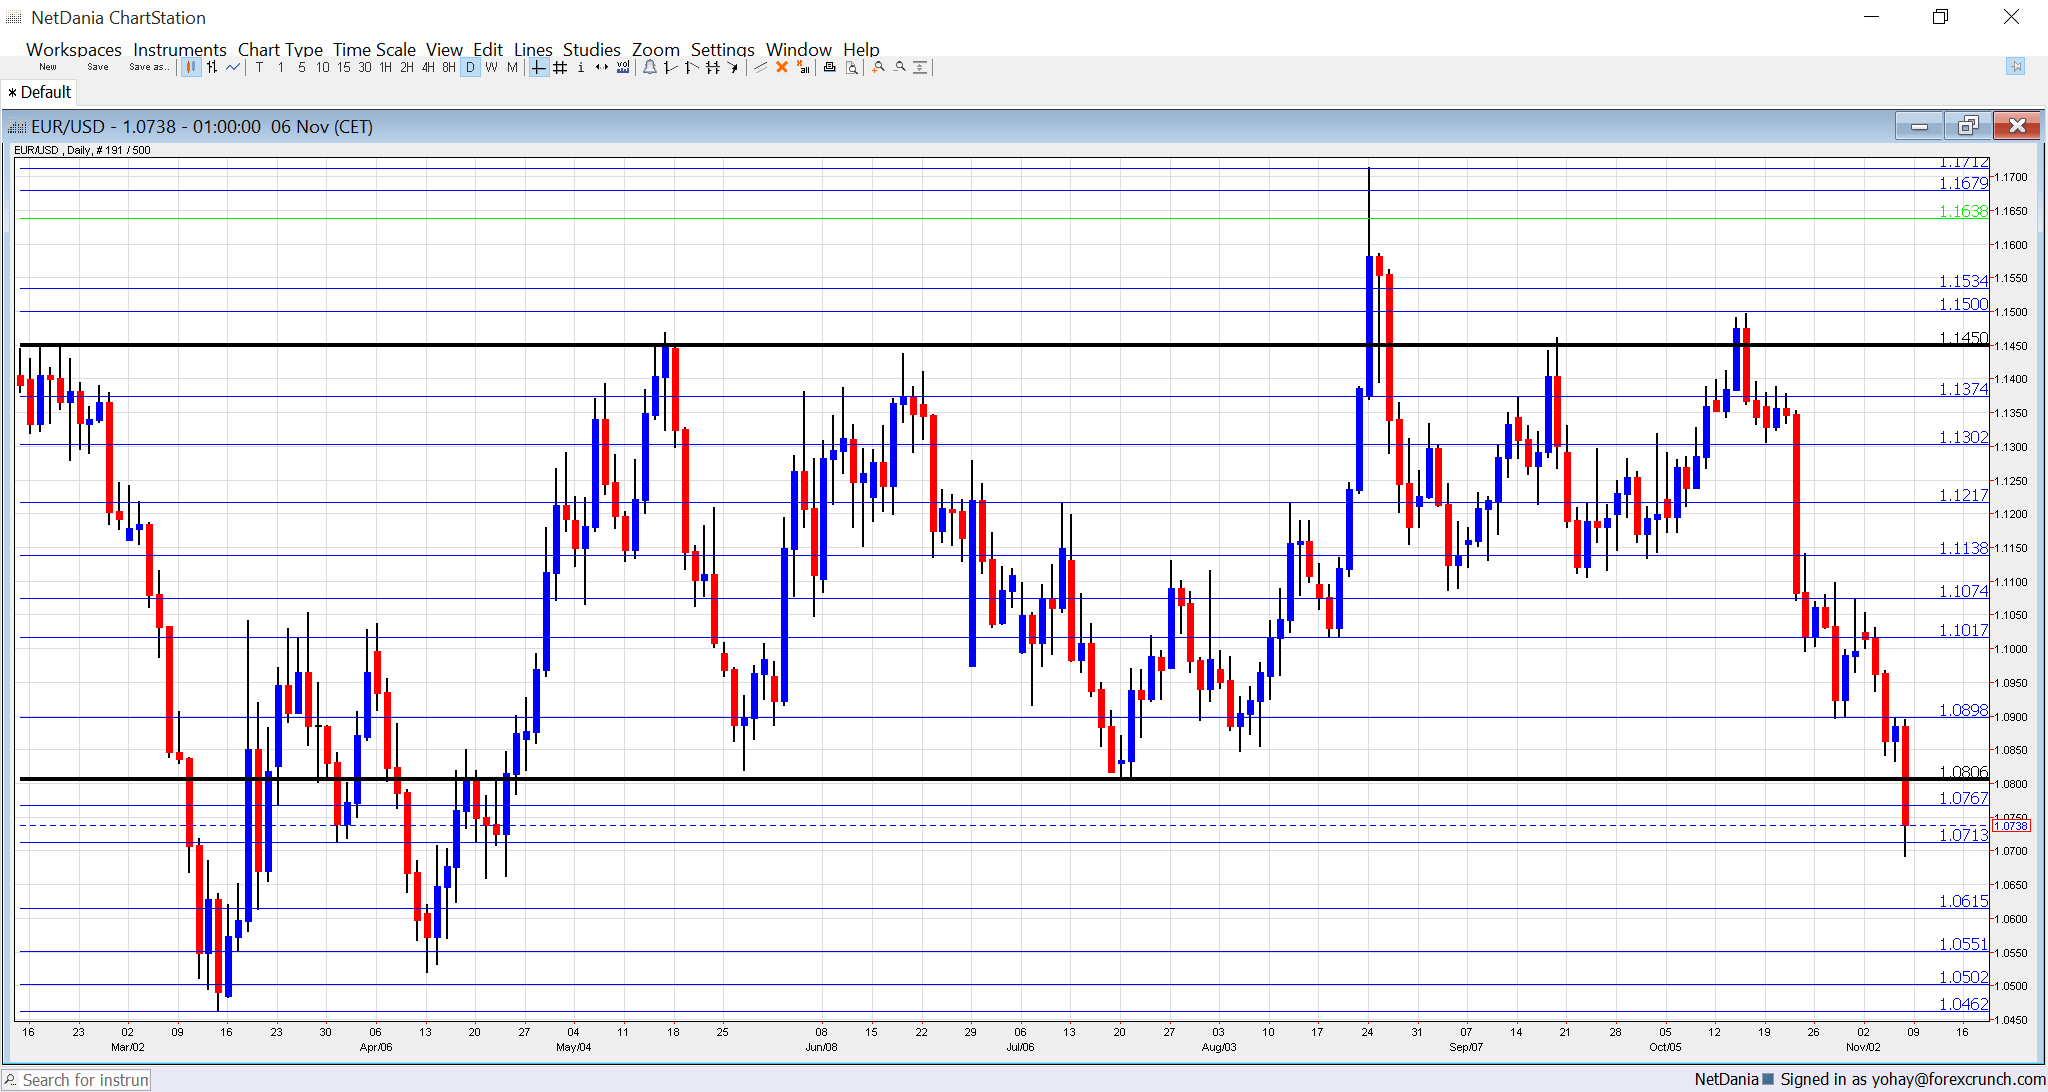Set time scale to 15 minutes
This screenshot has height=1092, width=2048.
click(343, 67)
